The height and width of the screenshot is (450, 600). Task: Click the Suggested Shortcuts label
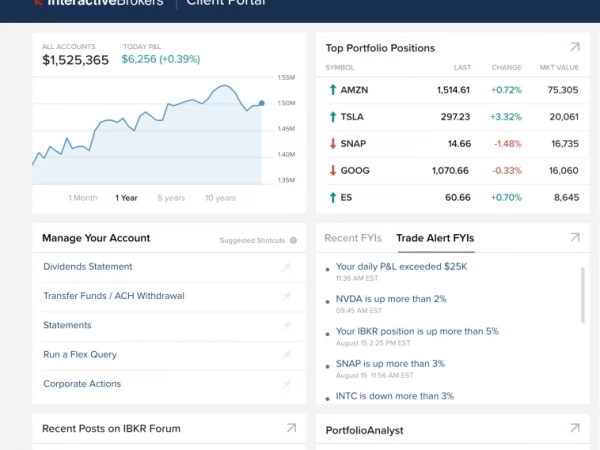(x=252, y=240)
